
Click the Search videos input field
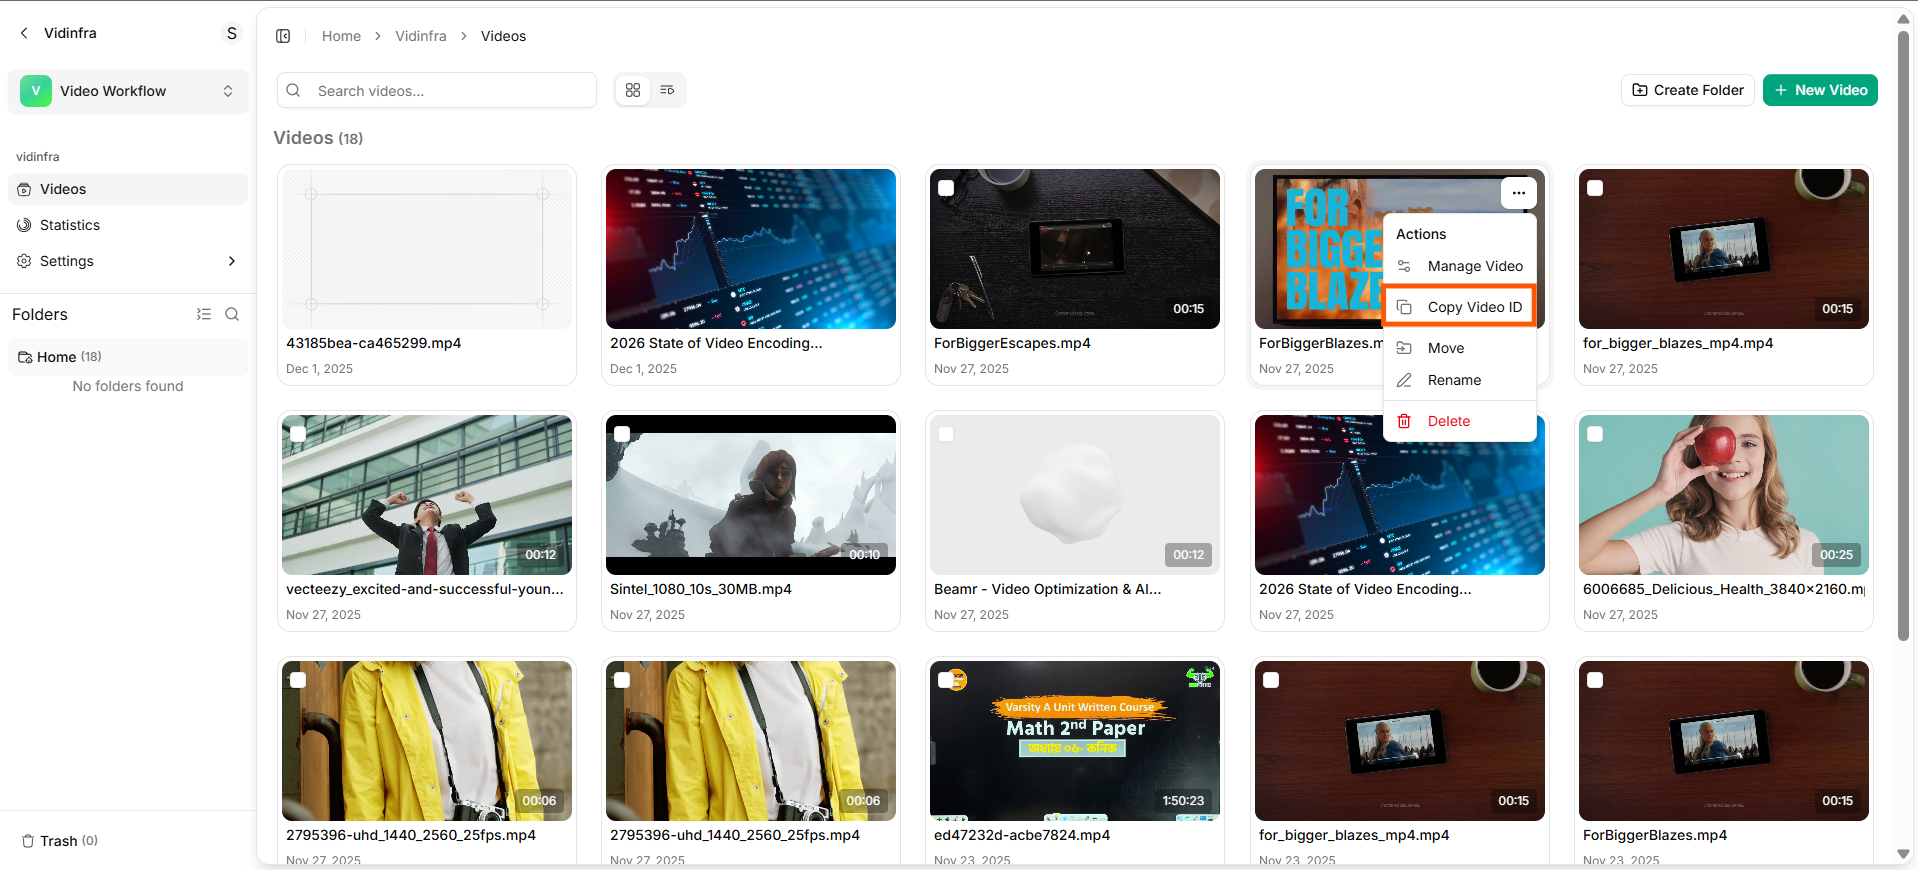click(437, 90)
